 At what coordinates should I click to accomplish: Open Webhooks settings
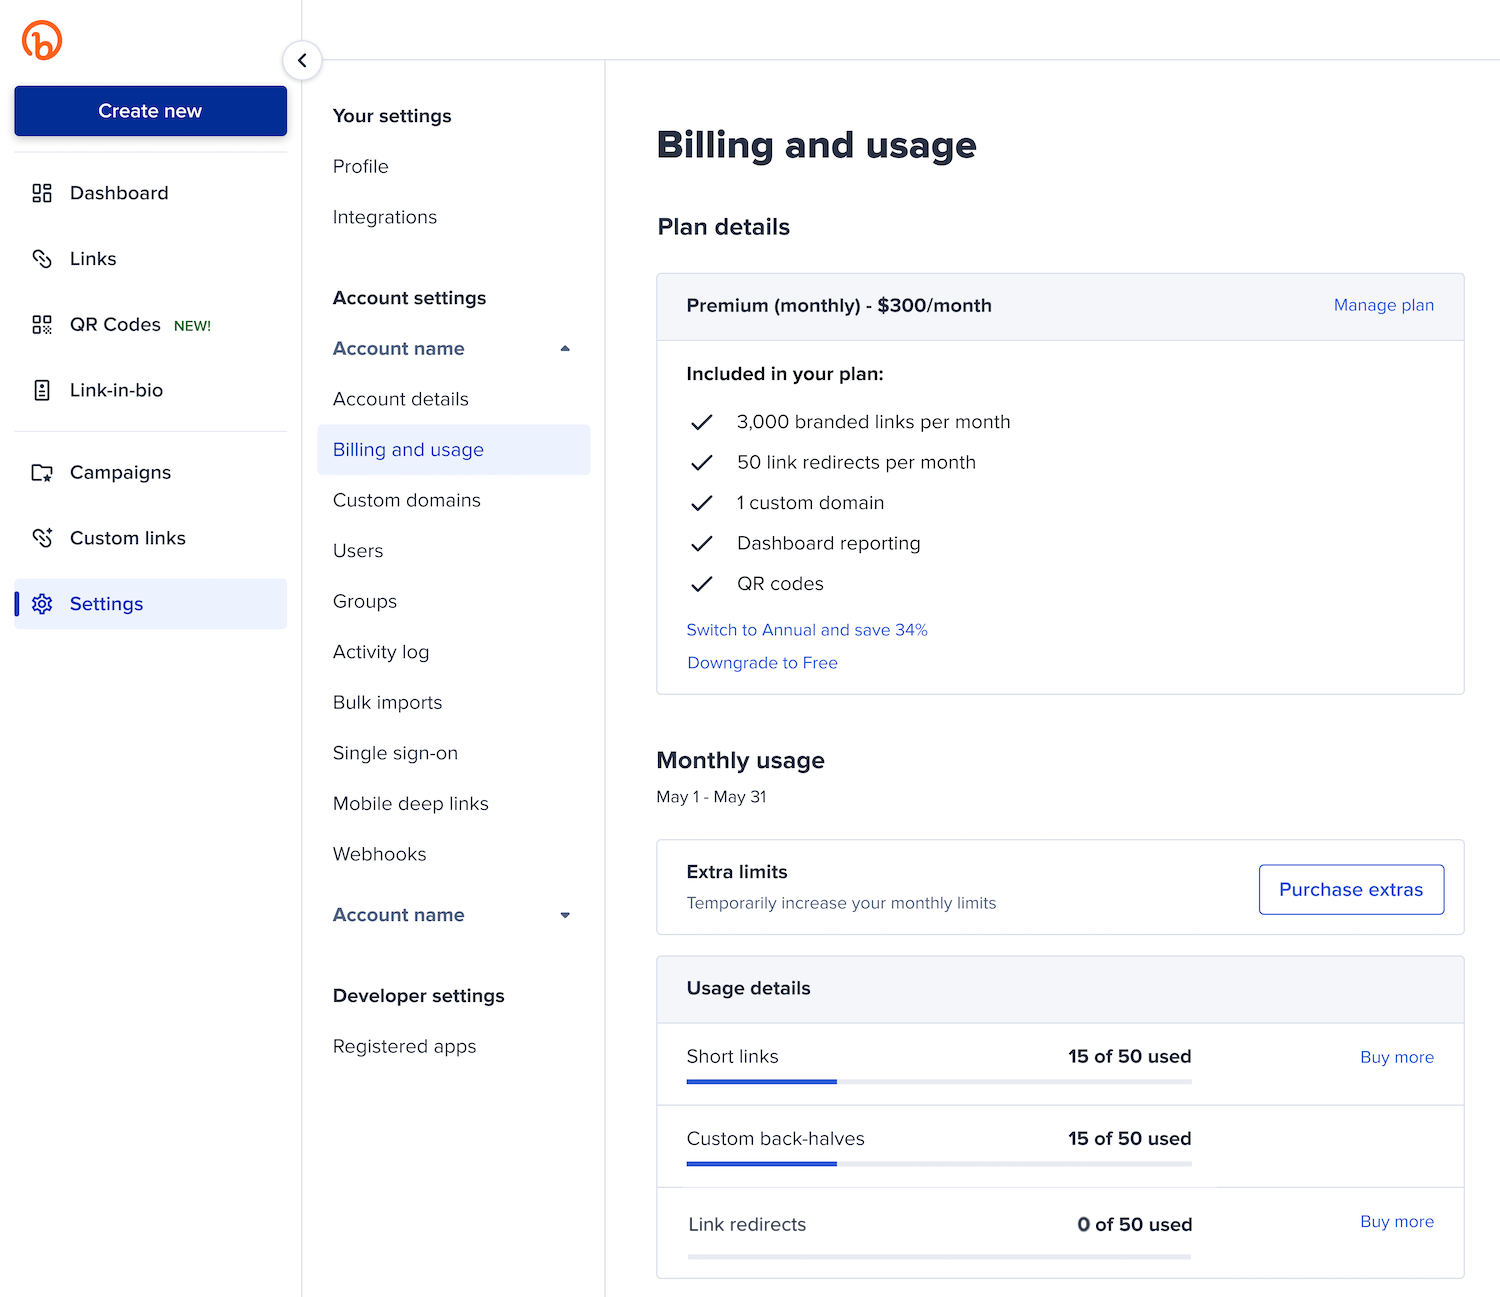click(x=380, y=854)
